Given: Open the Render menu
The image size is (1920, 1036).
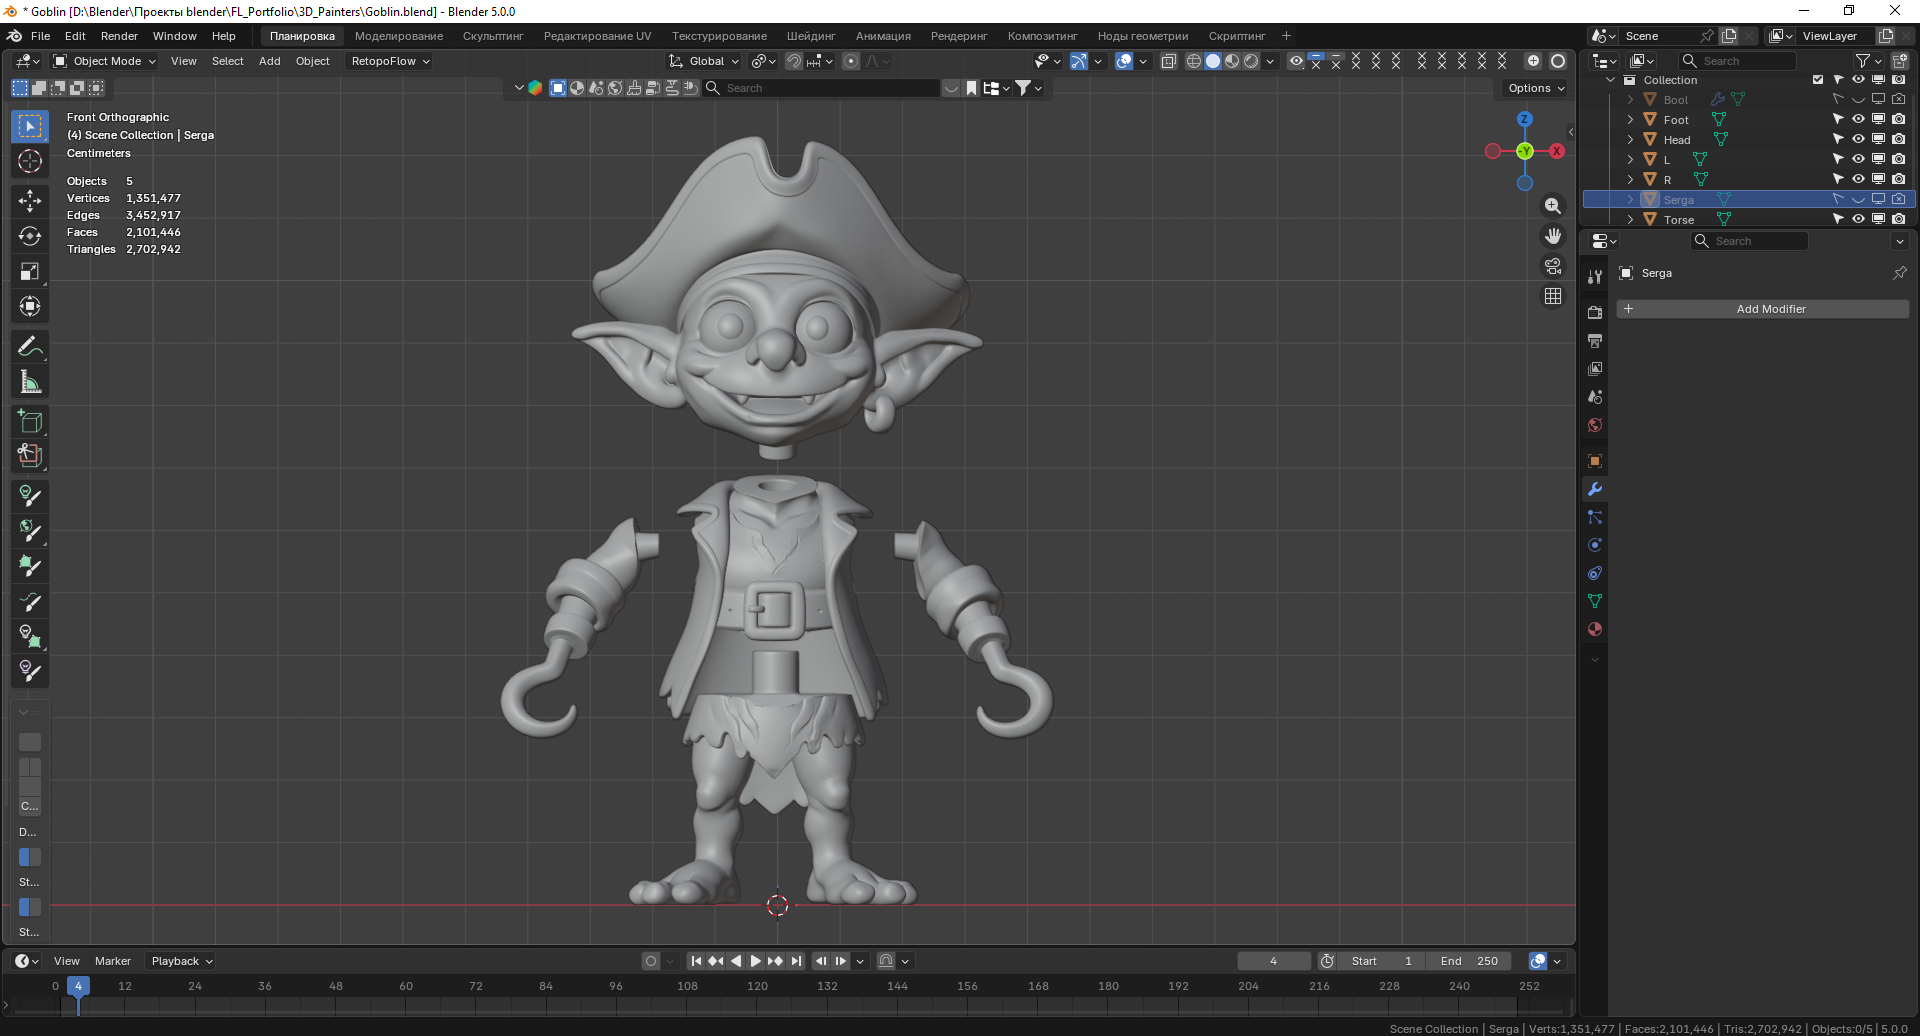Looking at the screenshot, I should click(x=119, y=36).
